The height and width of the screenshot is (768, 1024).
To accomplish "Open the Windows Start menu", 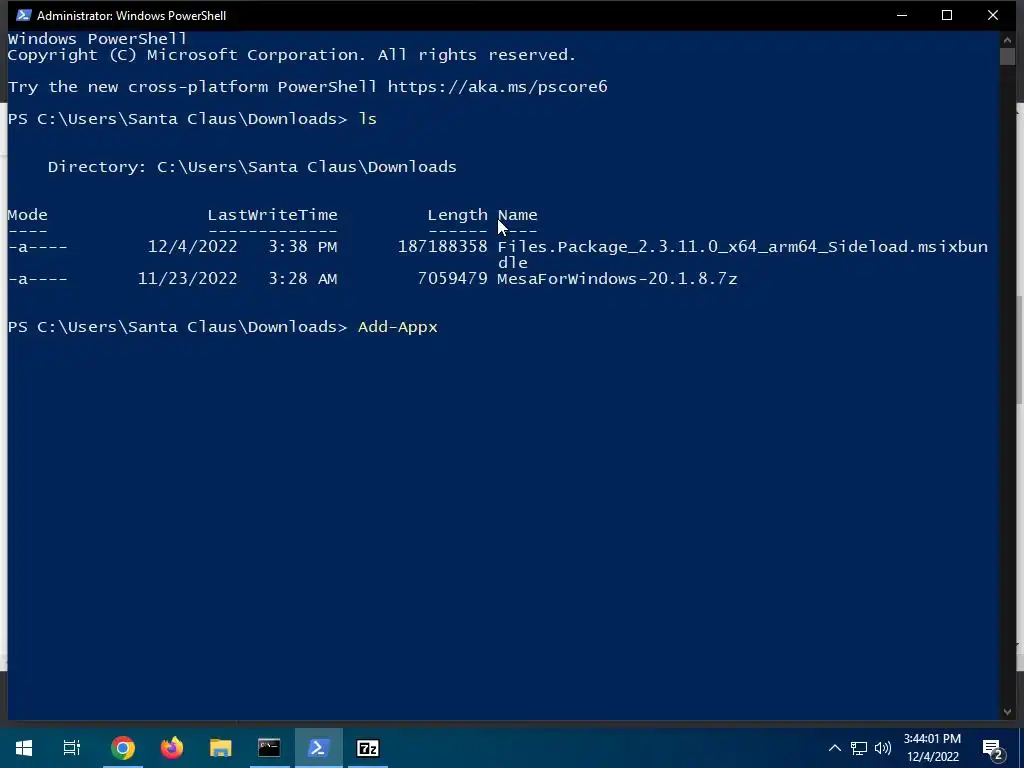I will pyautogui.click(x=24, y=748).
